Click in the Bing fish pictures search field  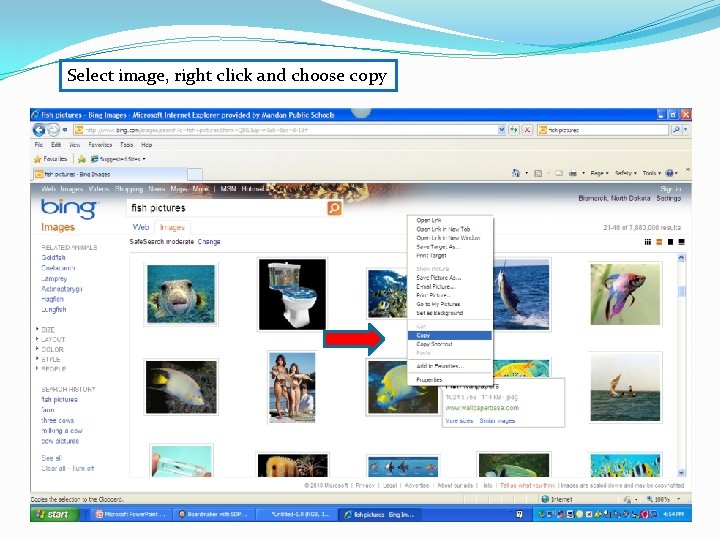227,208
